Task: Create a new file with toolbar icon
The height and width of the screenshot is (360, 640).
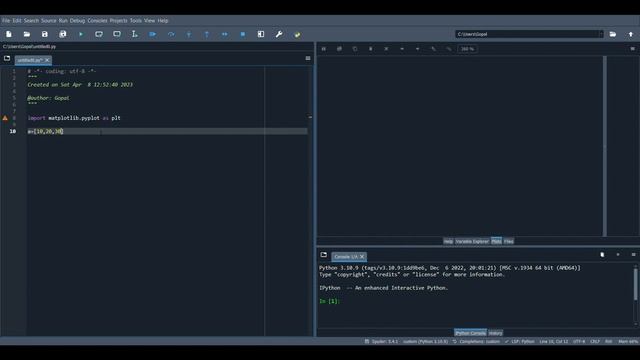Action: tap(9, 34)
